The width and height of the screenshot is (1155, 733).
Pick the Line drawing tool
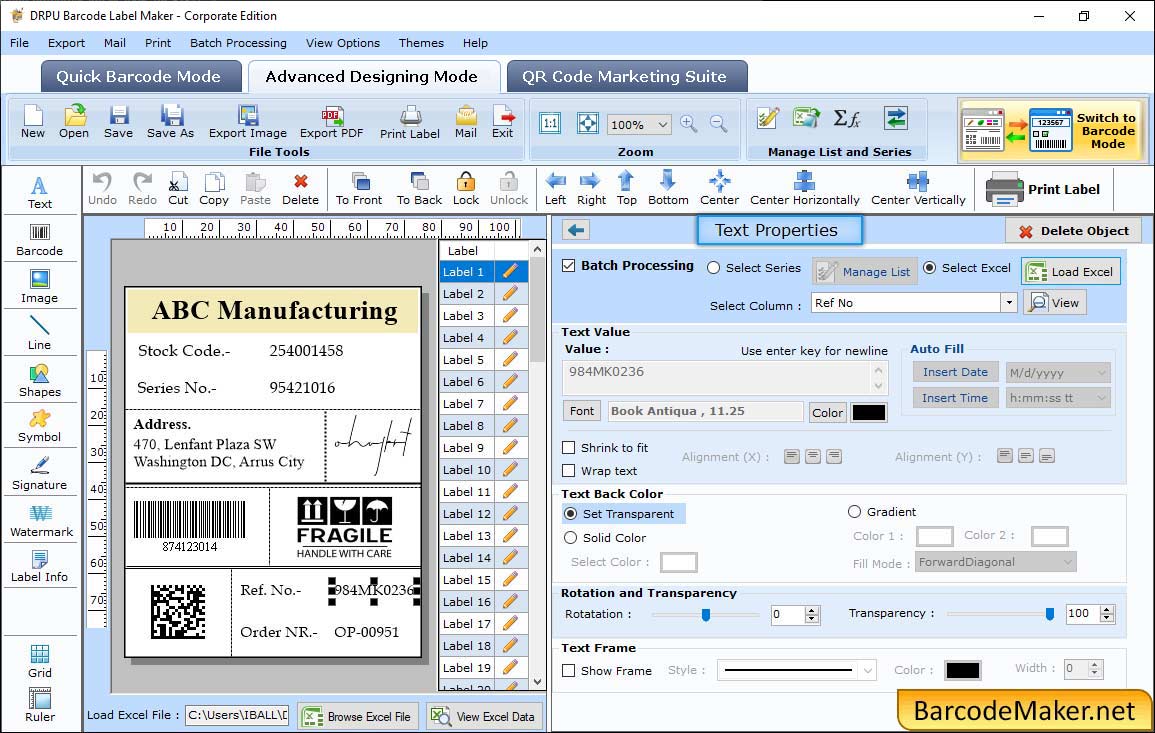[40, 334]
